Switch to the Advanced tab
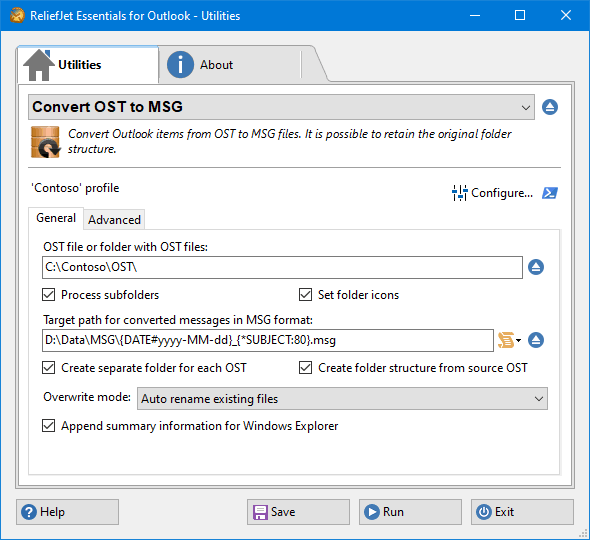This screenshot has height=540, width=590. pos(114,220)
